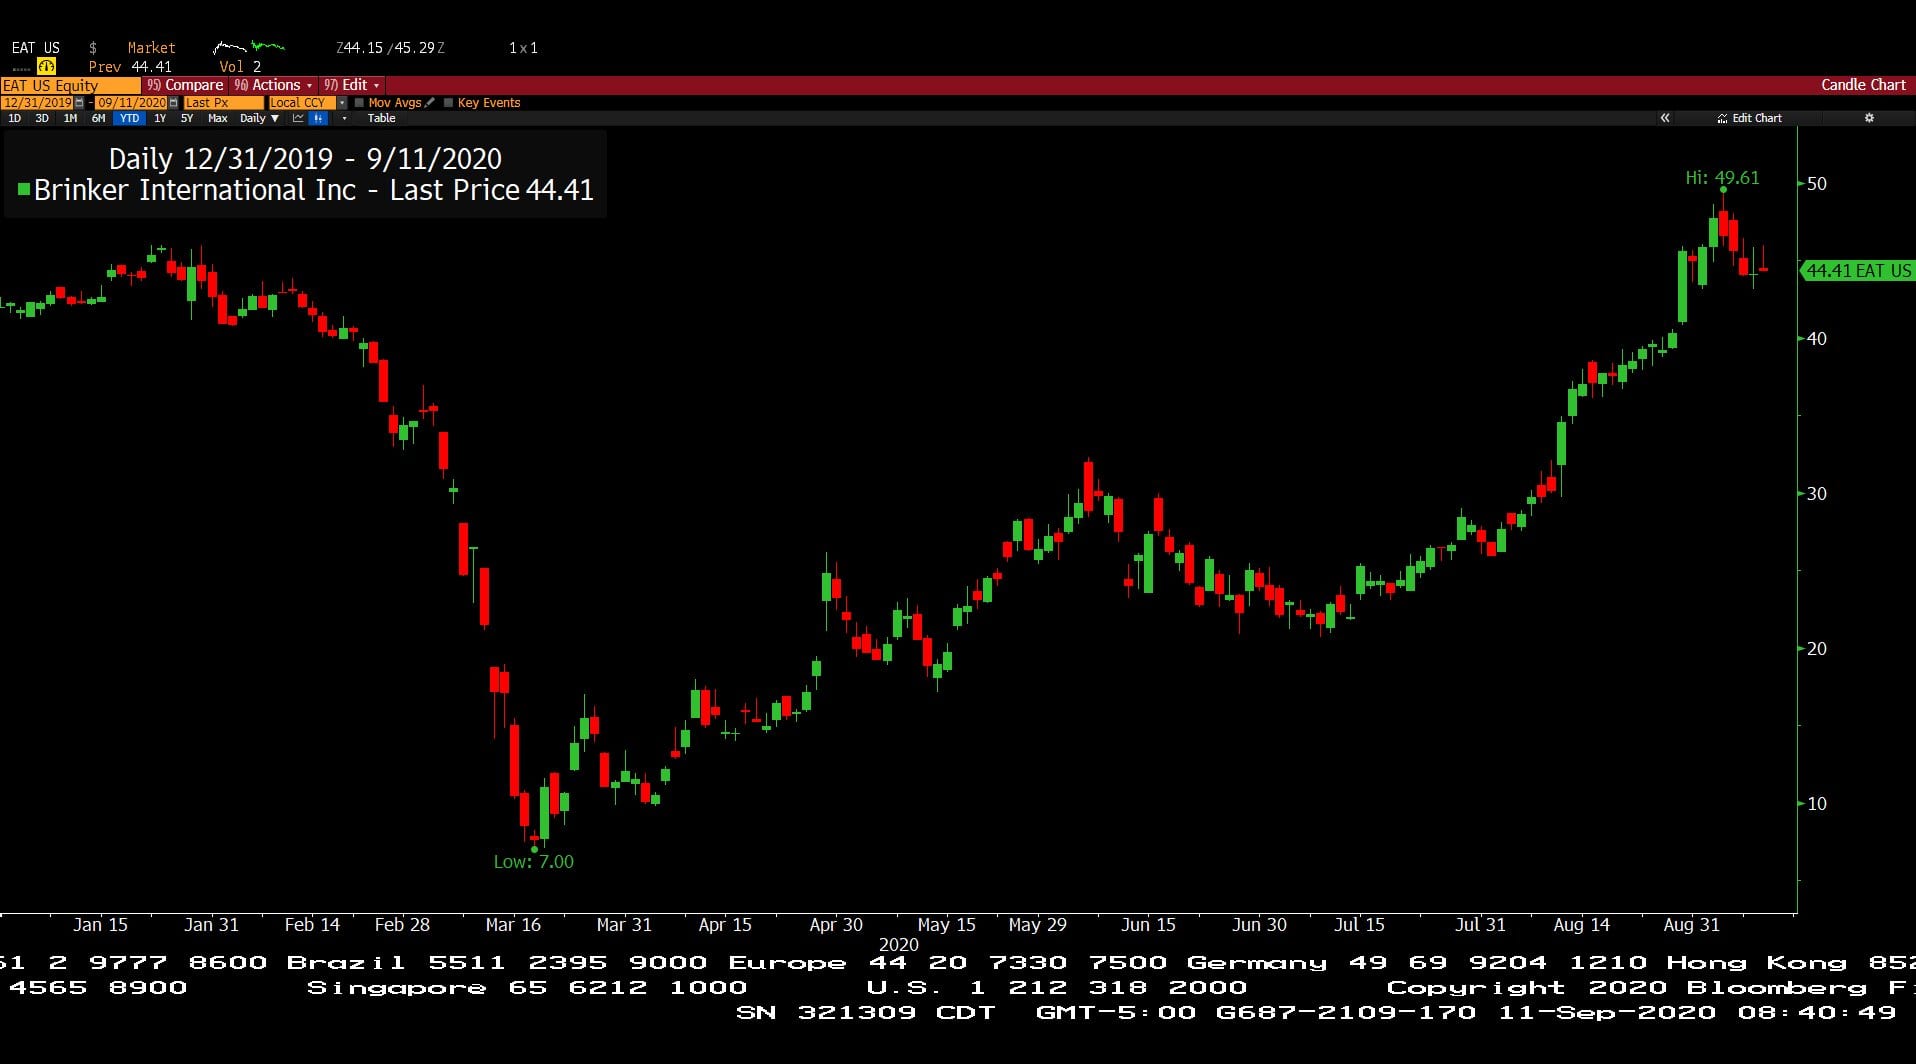Image resolution: width=1916 pixels, height=1064 pixels.
Task: Click the 12/31/2019 start date field
Action: click(37, 103)
